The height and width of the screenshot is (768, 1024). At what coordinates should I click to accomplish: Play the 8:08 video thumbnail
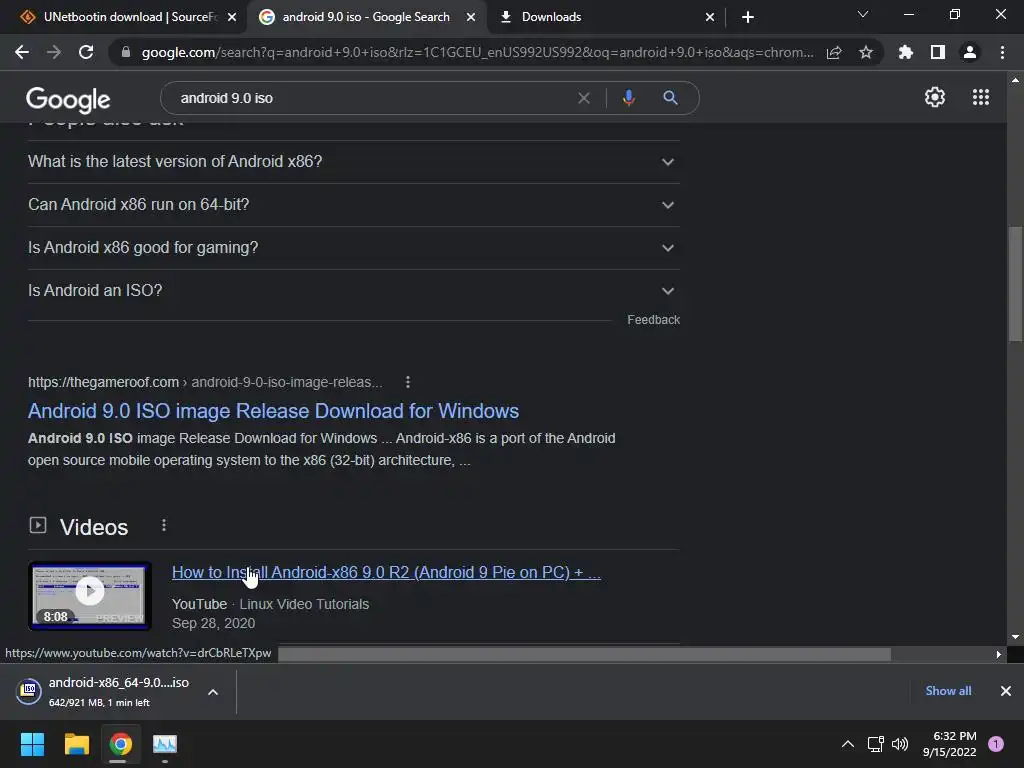90,596
